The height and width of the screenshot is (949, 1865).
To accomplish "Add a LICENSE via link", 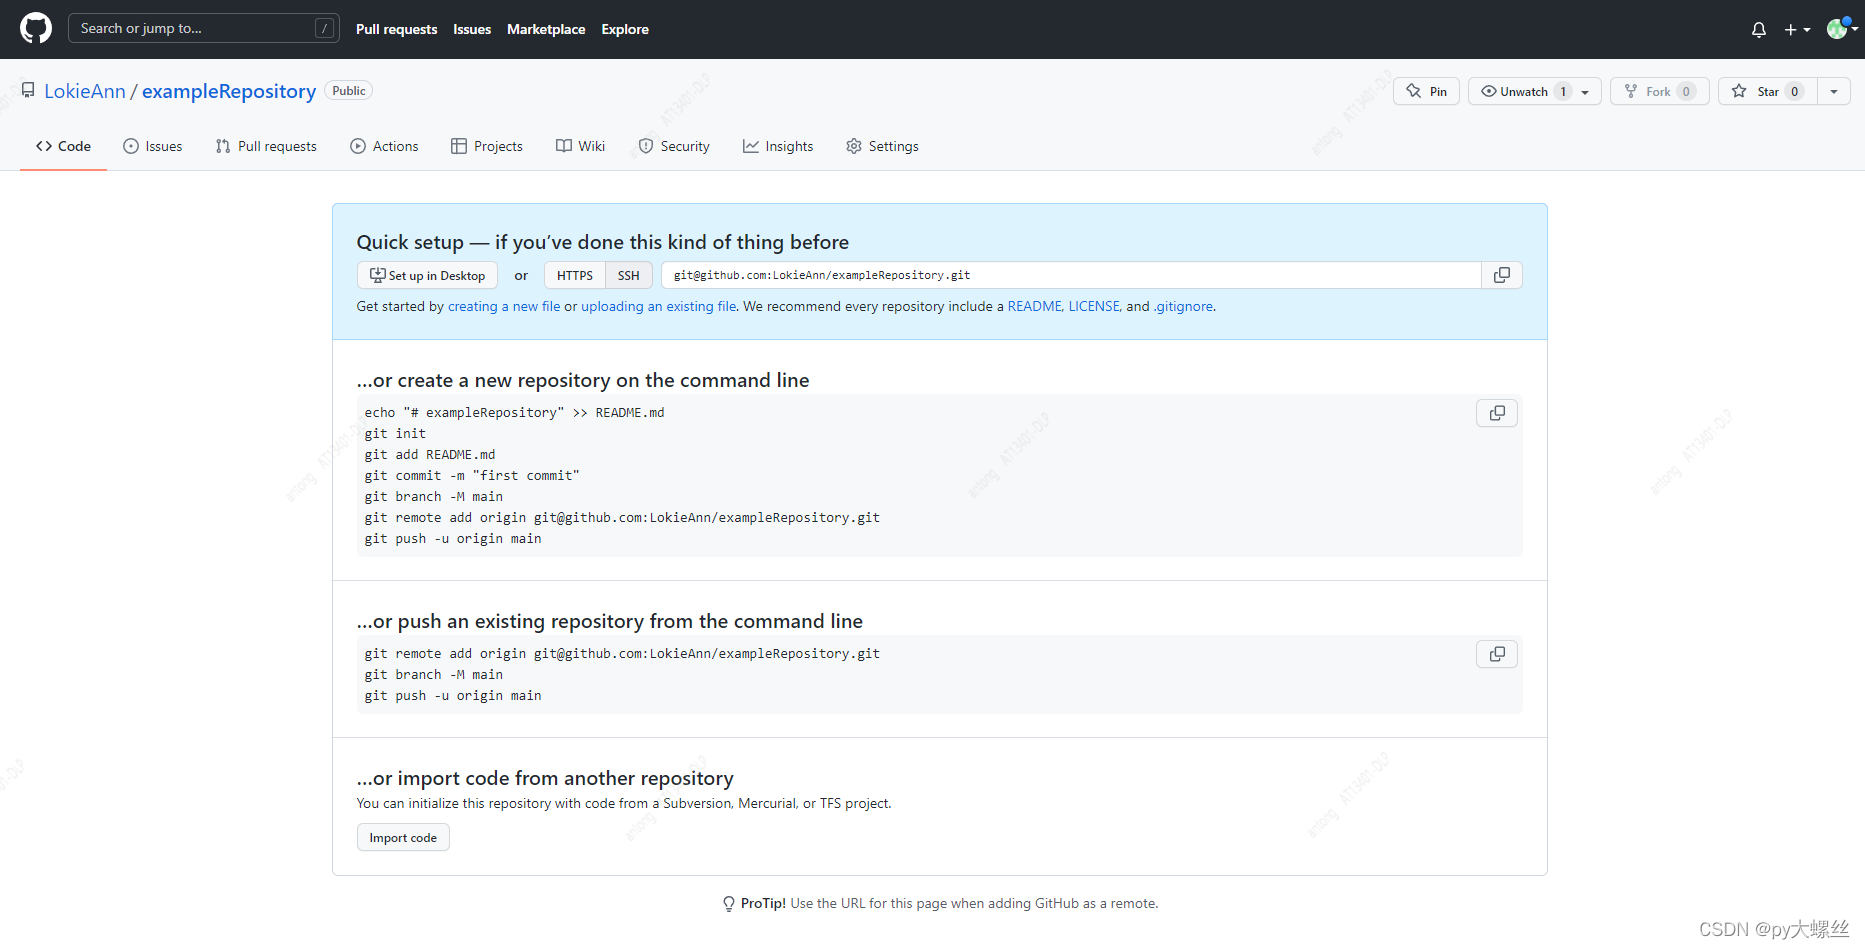I will (x=1095, y=306).
